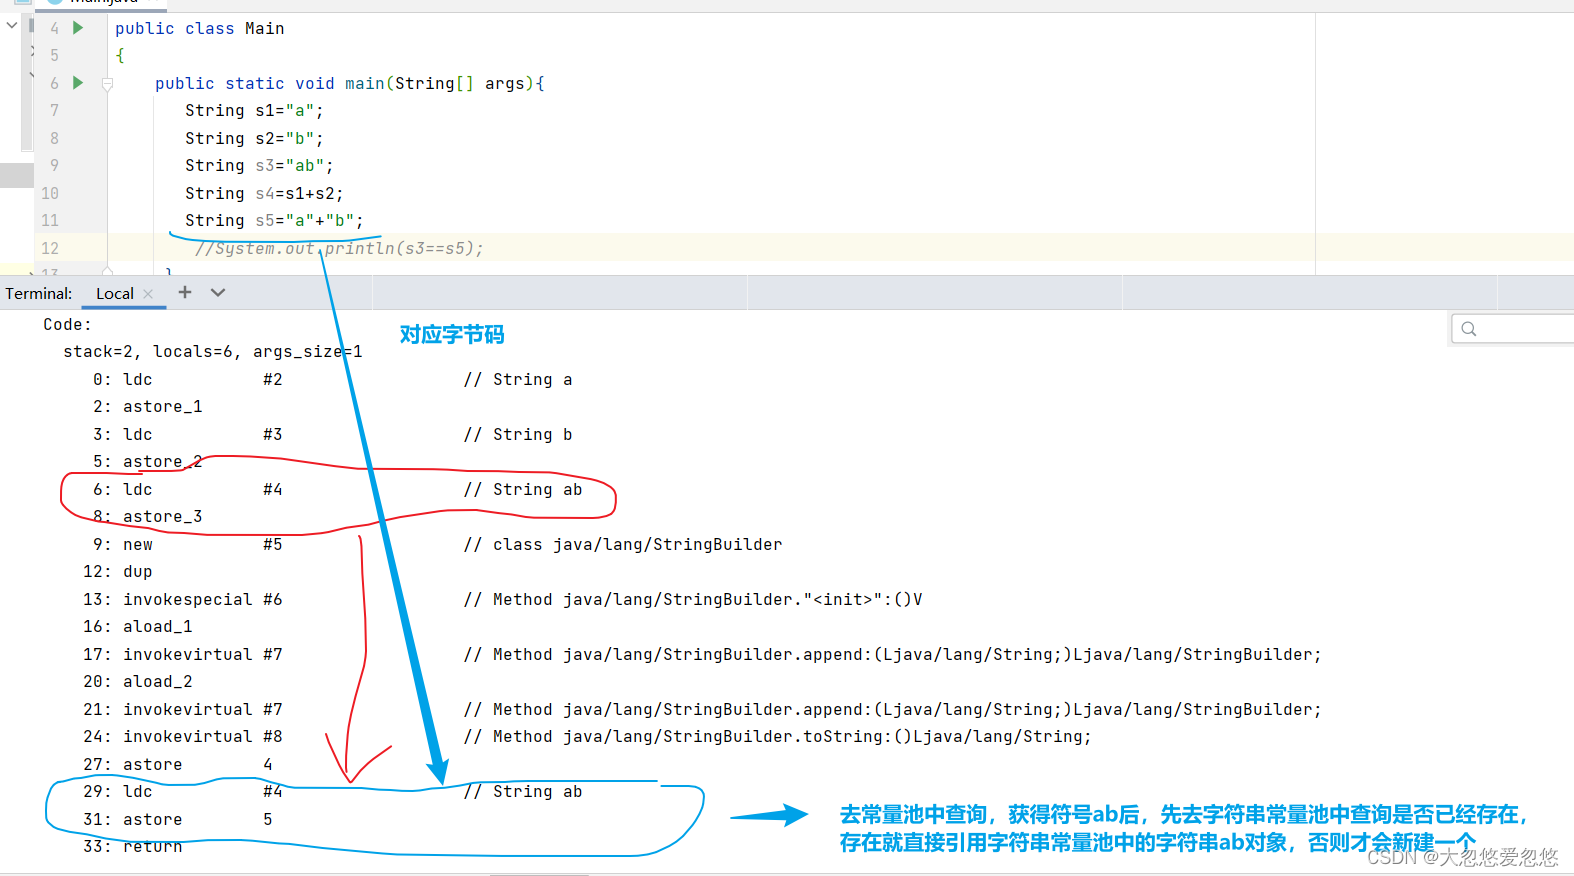
Task: Click the bytecode line 24: invokevirtual #8
Action: [587, 736]
